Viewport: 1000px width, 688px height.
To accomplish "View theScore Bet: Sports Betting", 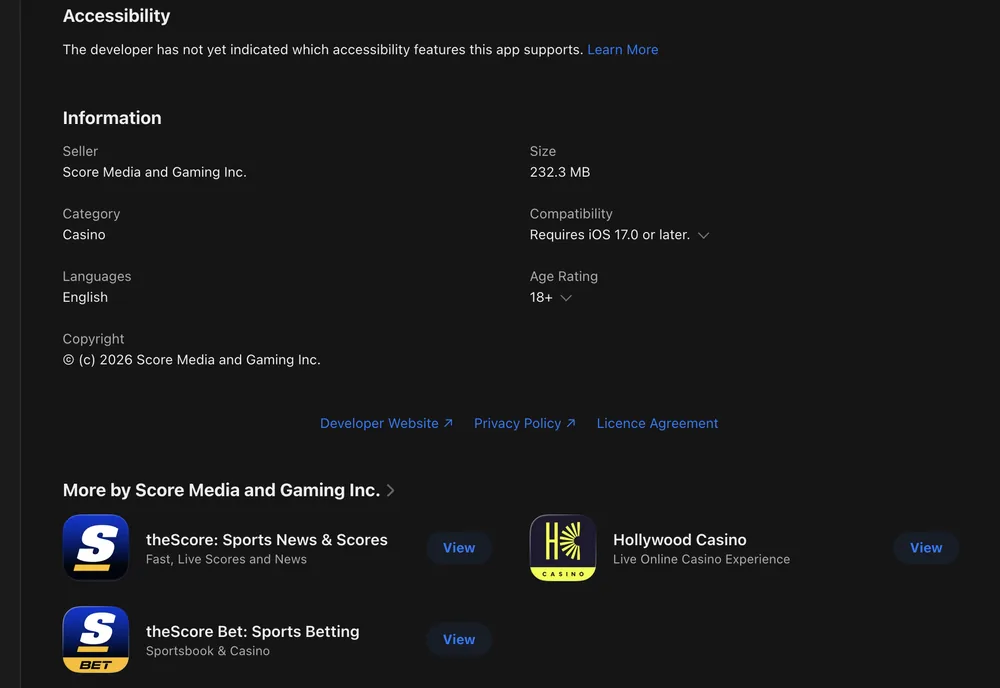I will [x=459, y=640].
